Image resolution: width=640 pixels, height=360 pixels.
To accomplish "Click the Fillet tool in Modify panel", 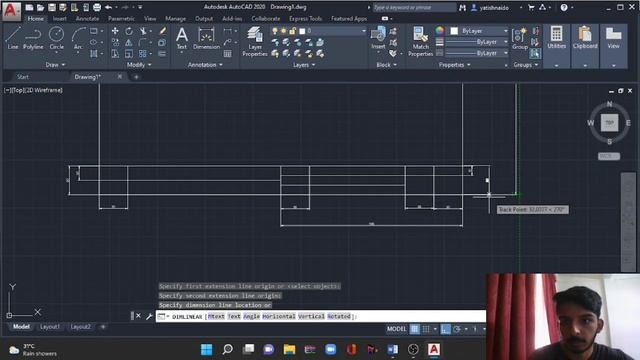I will 143,42.
